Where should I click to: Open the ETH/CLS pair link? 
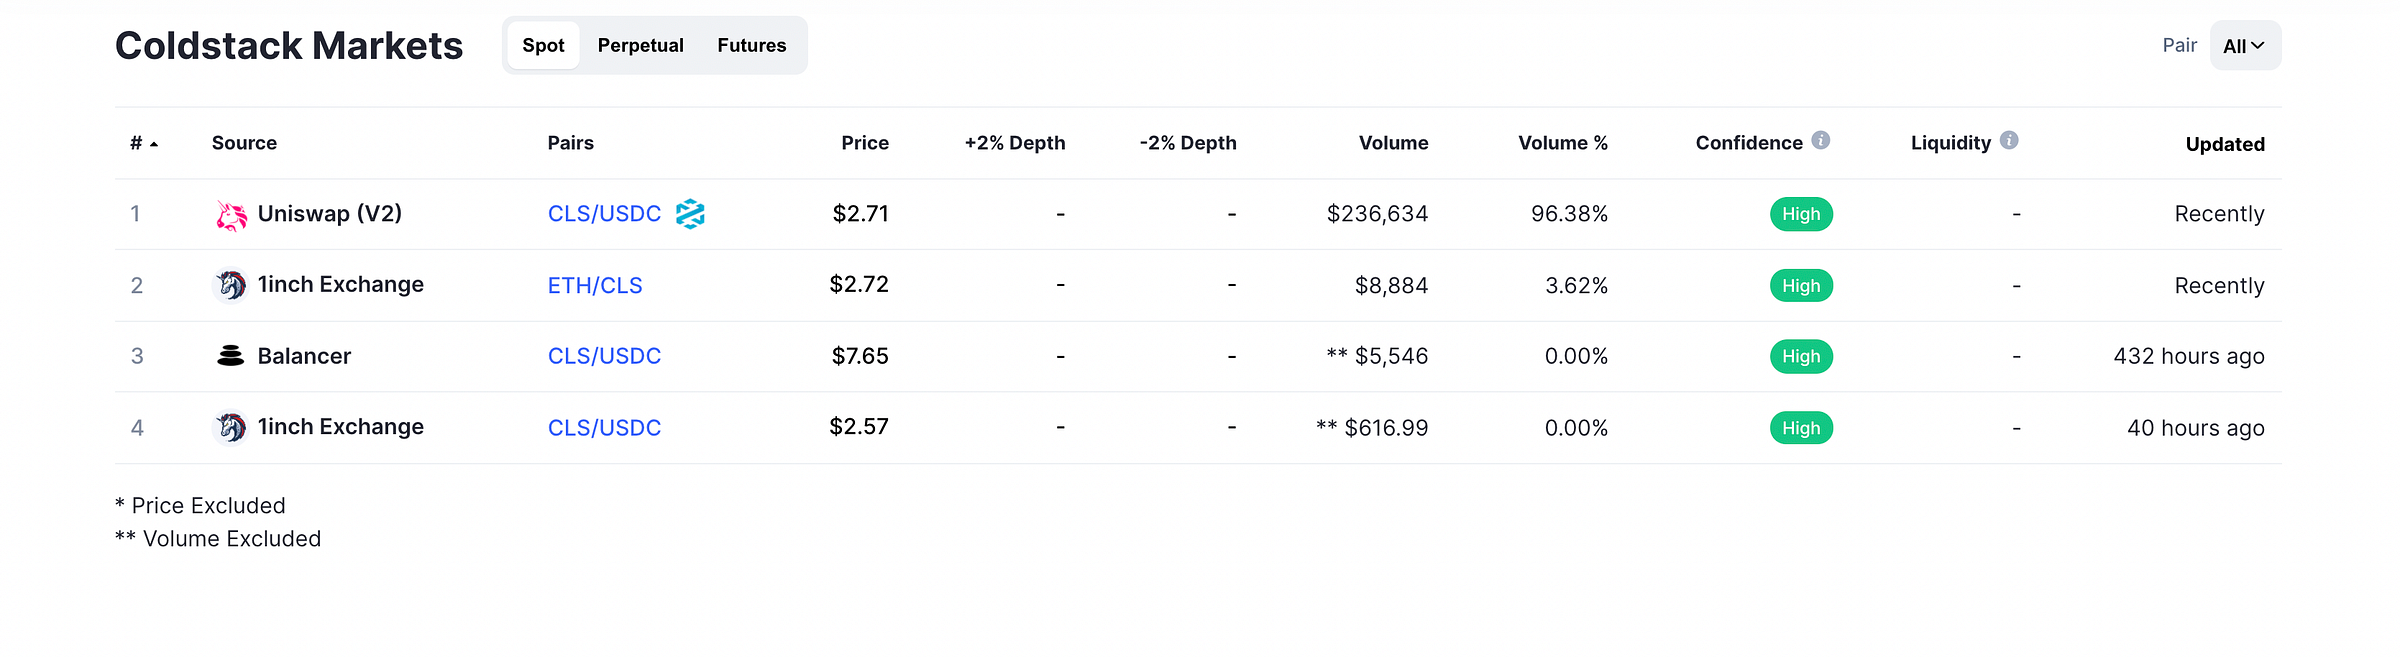click(595, 286)
